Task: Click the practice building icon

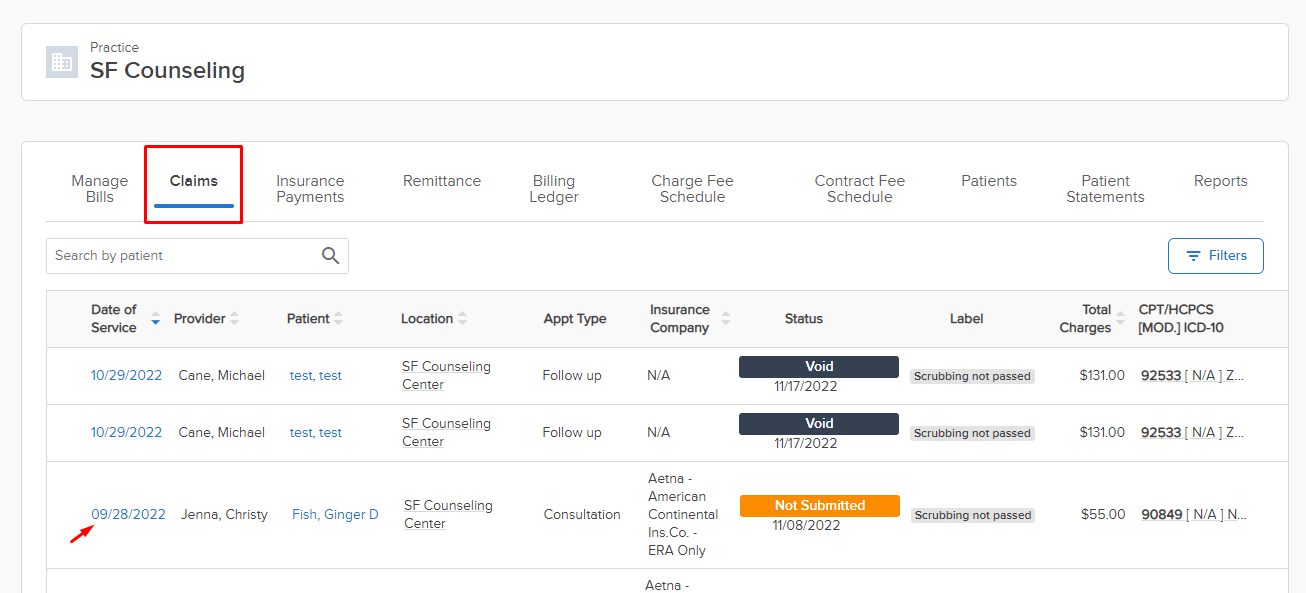Action: click(62, 62)
